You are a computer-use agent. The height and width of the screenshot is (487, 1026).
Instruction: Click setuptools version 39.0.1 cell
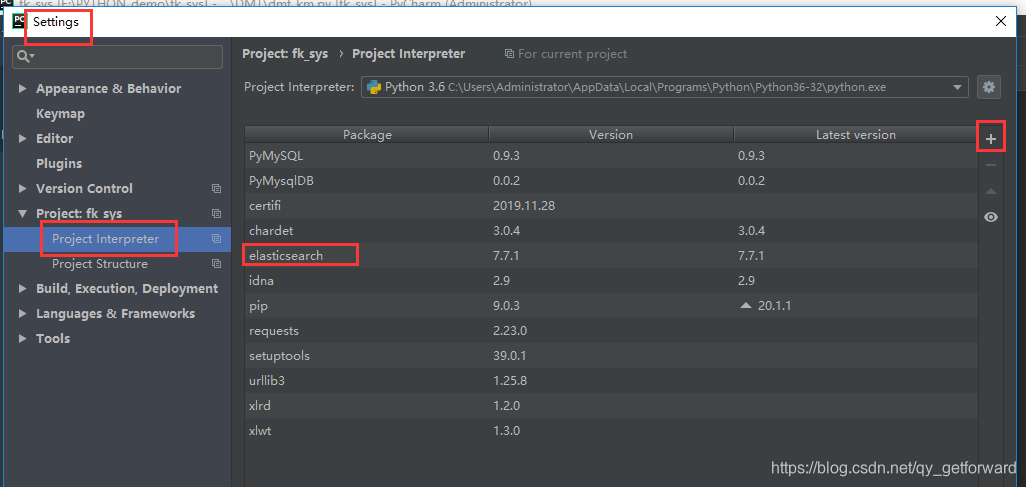click(510, 356)
